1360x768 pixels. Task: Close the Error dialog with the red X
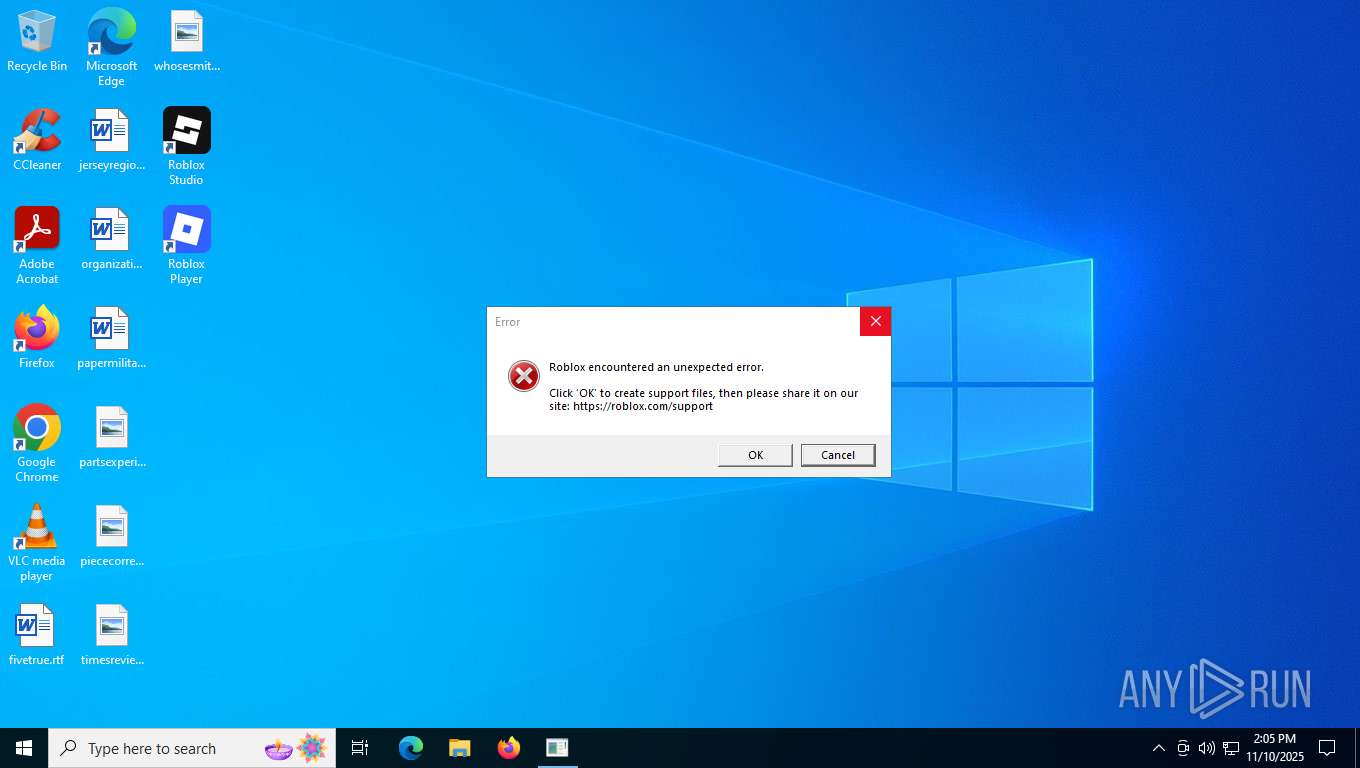[x=875, y=321]
